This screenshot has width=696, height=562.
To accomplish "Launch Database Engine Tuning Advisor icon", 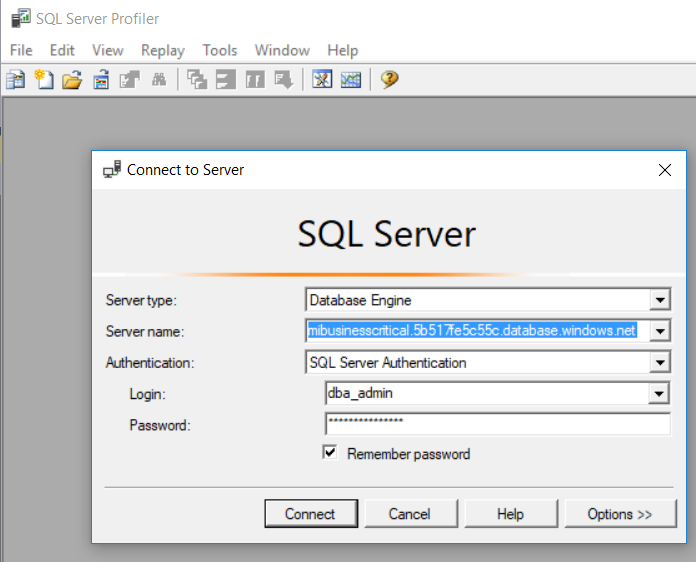I will [x=322, y=80].
